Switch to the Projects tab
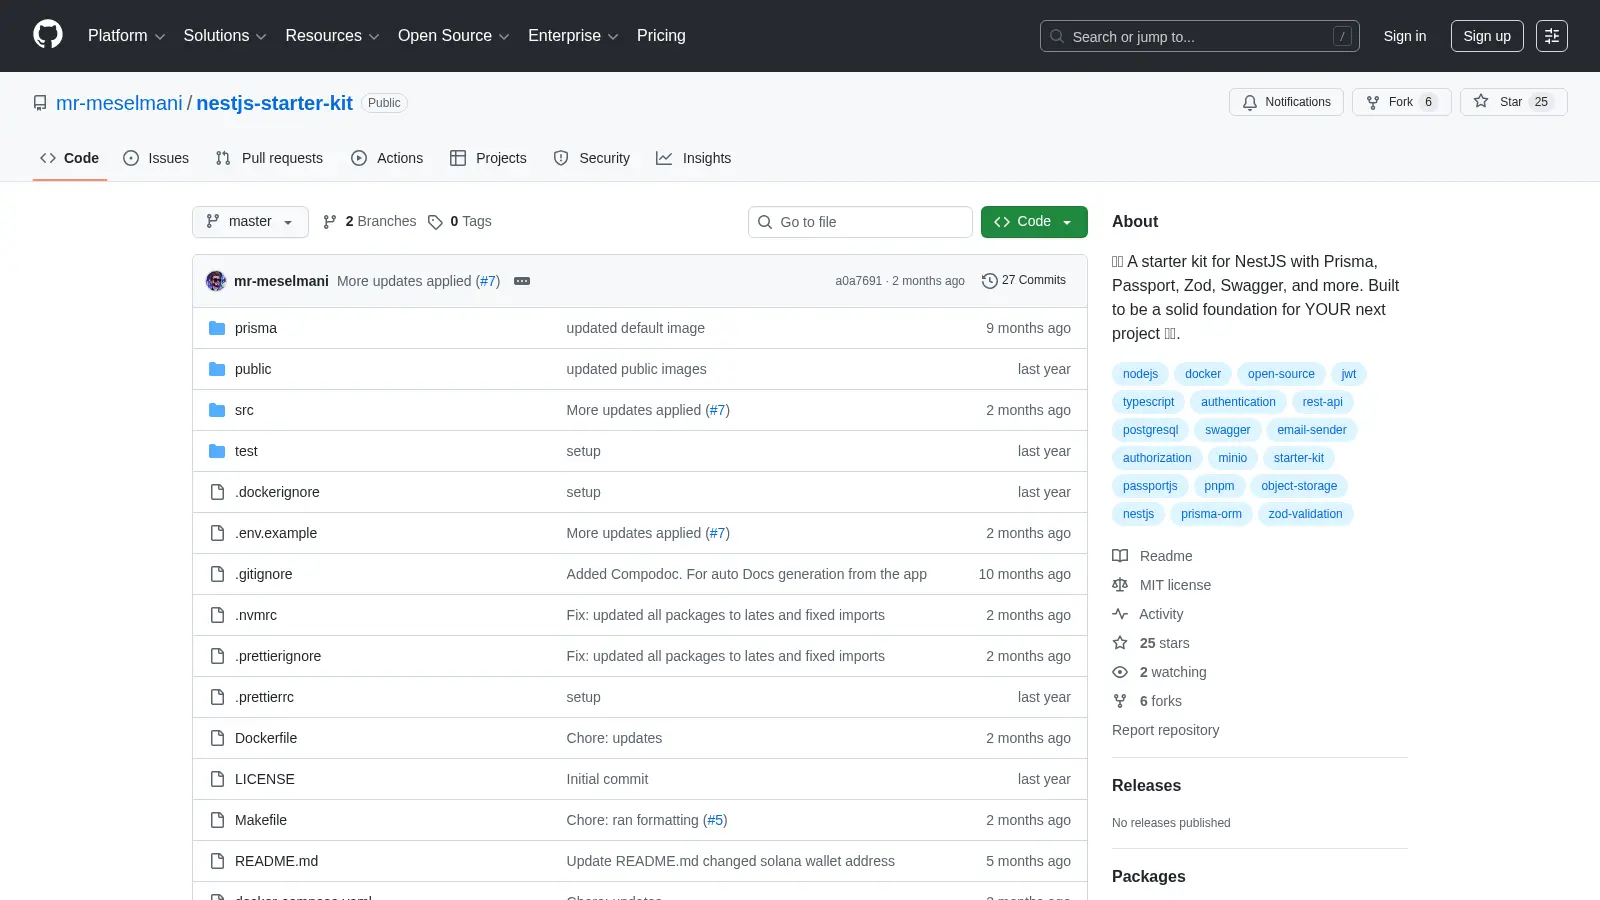The height and width of the screenshot is (900, 1600). [x=488, y=158]
